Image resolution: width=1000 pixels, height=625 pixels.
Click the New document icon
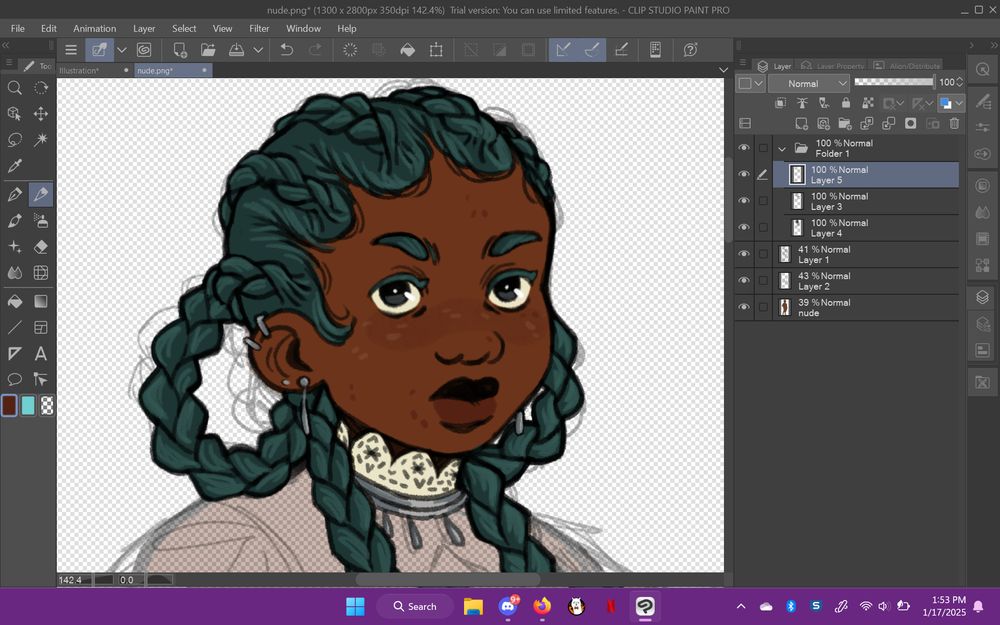point(180,50)
